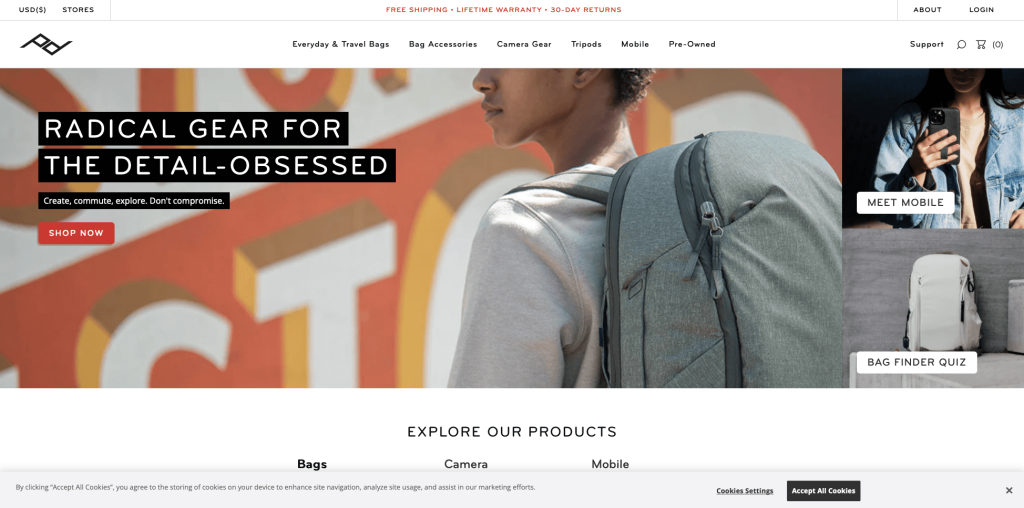Visit the Stores link

pyautogui.click(x=78, y=10)
